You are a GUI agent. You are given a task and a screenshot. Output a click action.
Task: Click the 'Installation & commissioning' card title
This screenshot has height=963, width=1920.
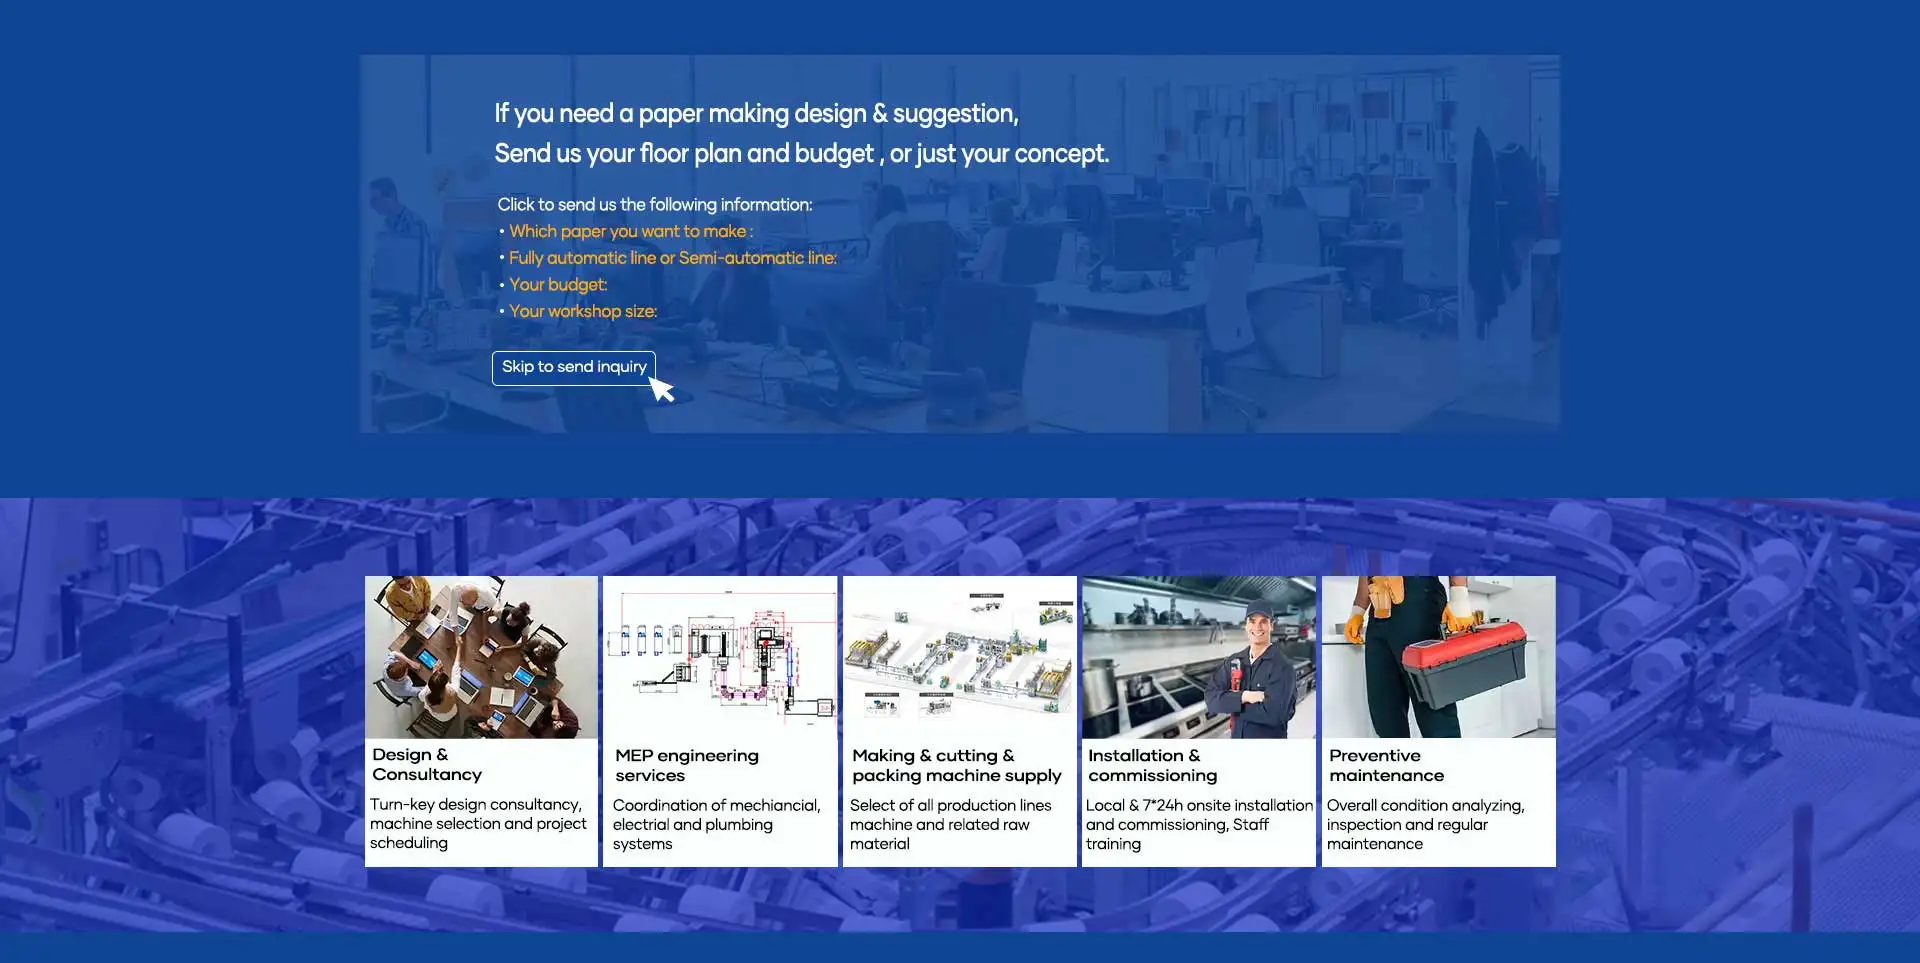tap(1152, 766)
